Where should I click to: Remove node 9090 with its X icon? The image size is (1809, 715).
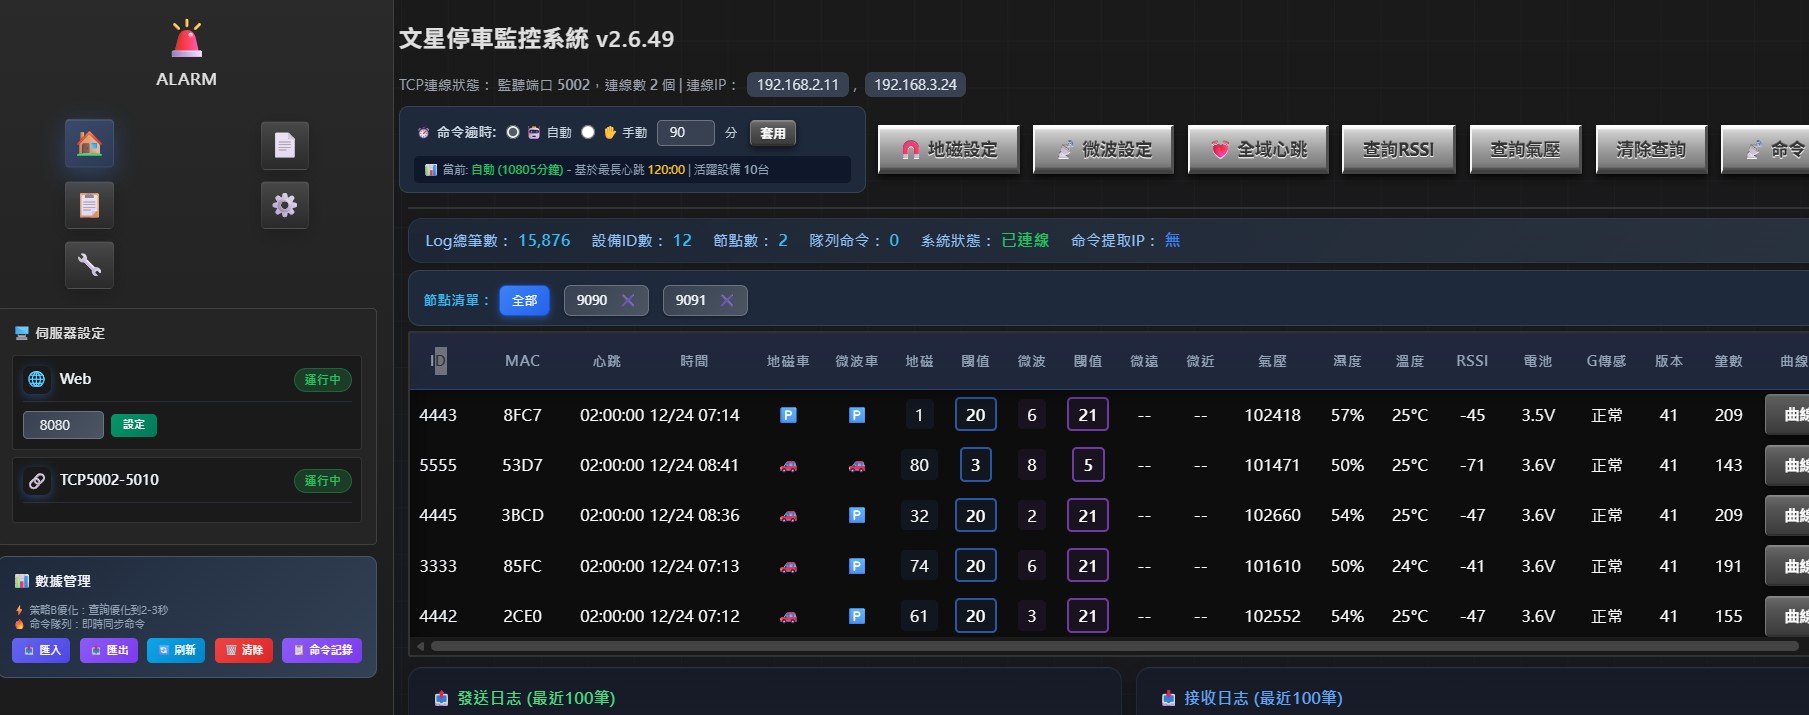point(628,300)
